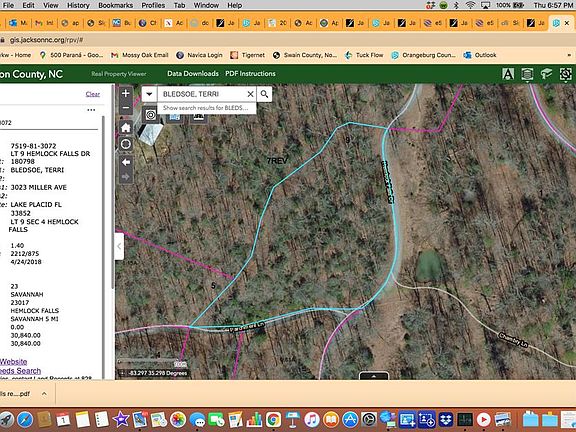Open Mossy Oak Email bookmark
The height and width of the screenshot is (432, 576).
(140, 55)
